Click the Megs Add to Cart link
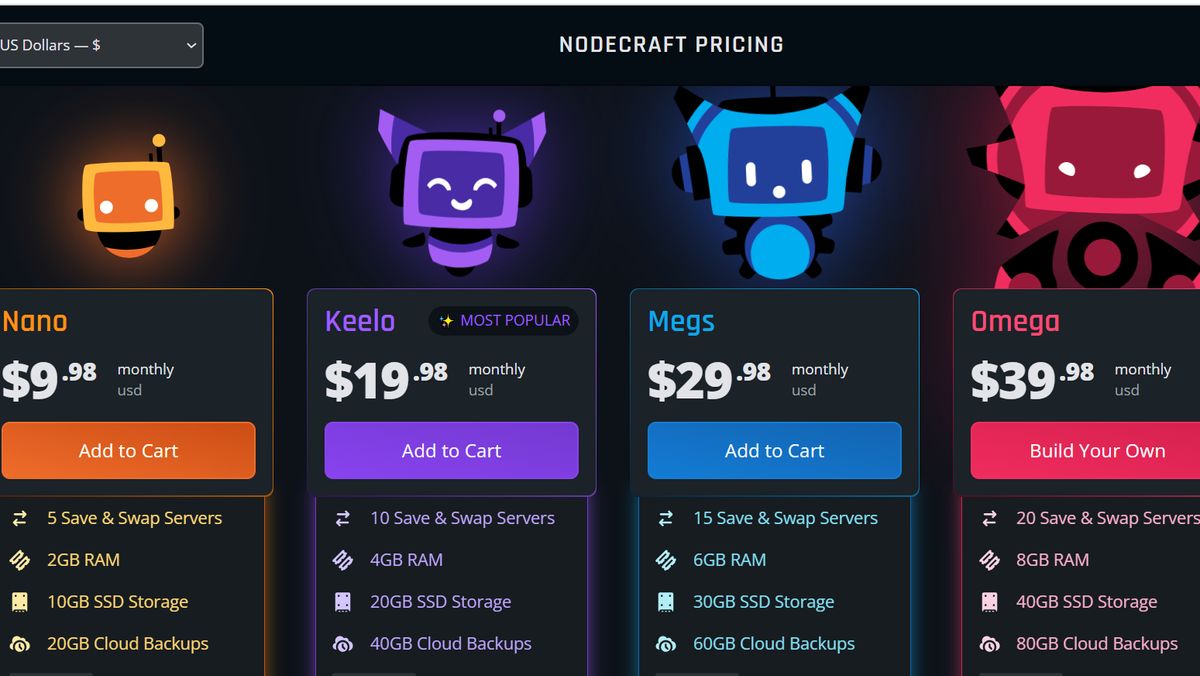This screenshot has height=676, width=1200. [774, 450]
